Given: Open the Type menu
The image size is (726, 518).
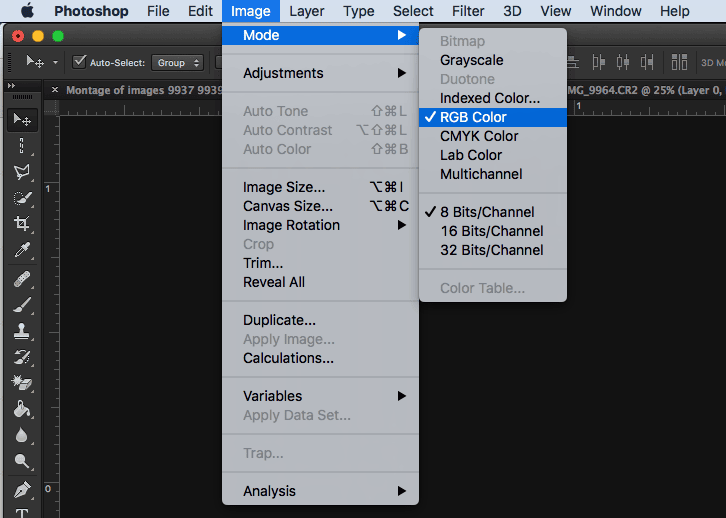Looking at the screenshot, I should (358, 11).
